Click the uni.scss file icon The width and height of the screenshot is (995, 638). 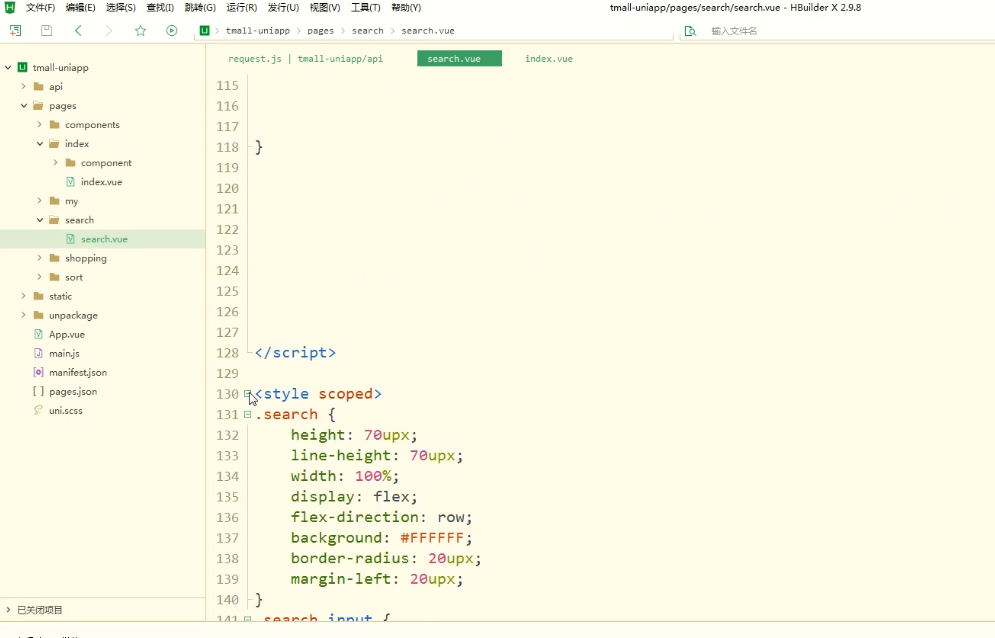(x=38, y=410)
